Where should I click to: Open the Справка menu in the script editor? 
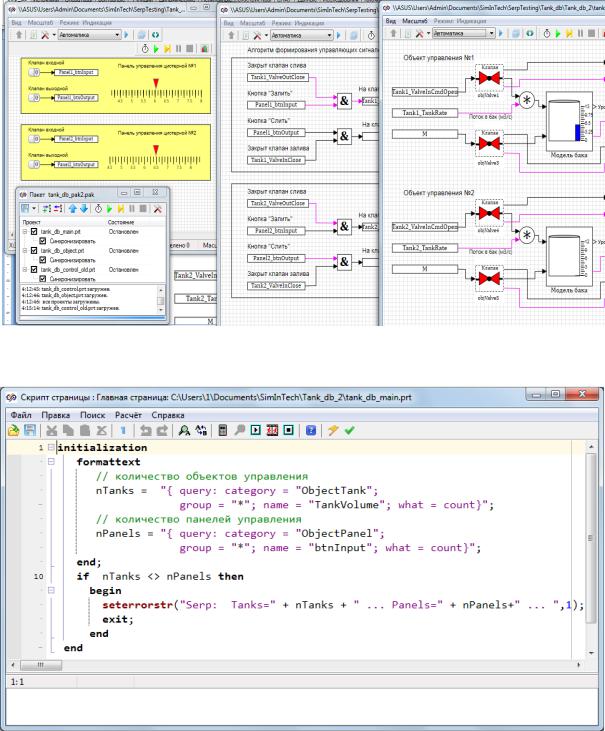[168, 415]
